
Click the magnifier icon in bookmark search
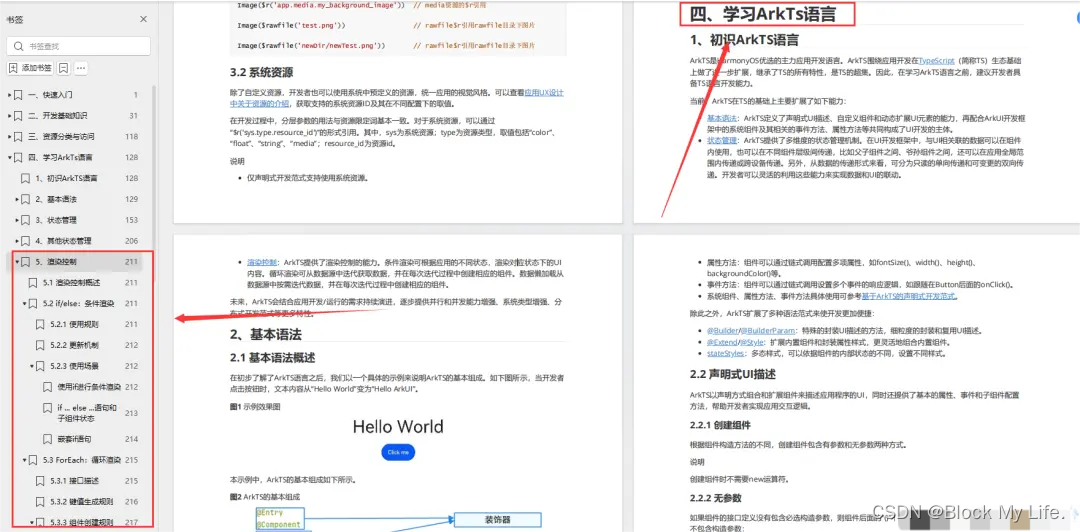pos(19,46)
